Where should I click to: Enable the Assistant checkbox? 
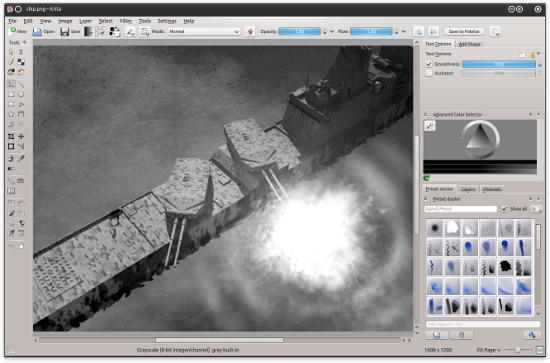click(x=429, y=73)
